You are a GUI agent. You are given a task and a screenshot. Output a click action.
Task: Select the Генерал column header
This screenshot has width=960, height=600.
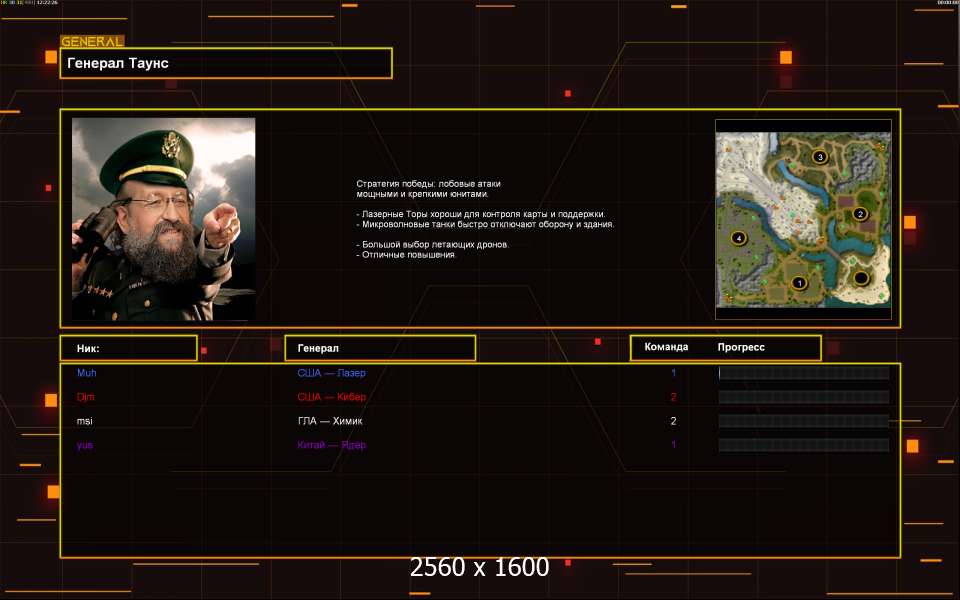pyautogui.click(x=380, y=348)
